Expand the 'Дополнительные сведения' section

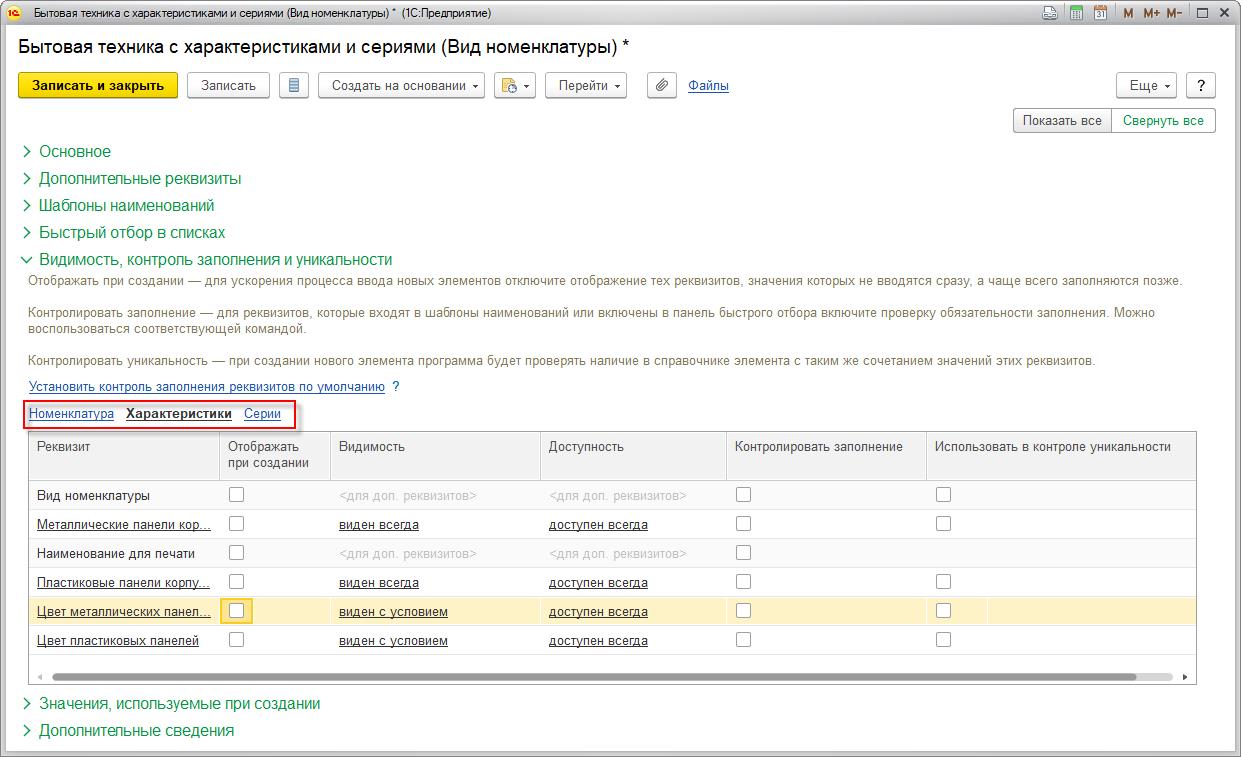[x=136, y=731]
